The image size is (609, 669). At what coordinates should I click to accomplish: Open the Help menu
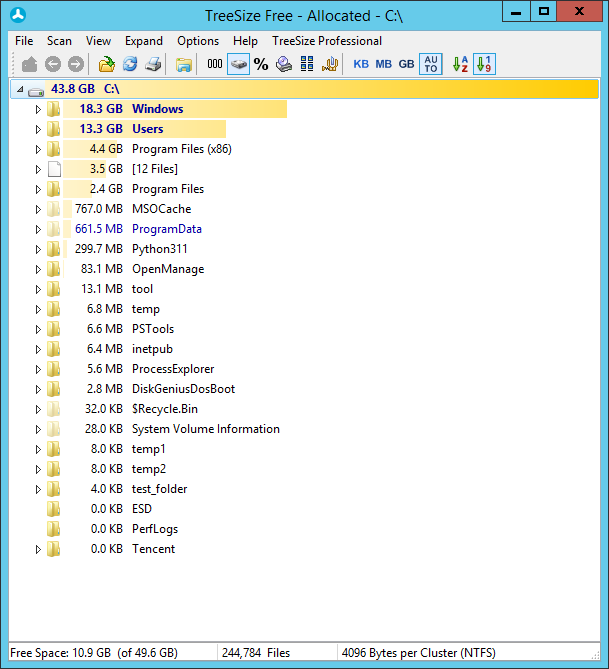[245, 41]
